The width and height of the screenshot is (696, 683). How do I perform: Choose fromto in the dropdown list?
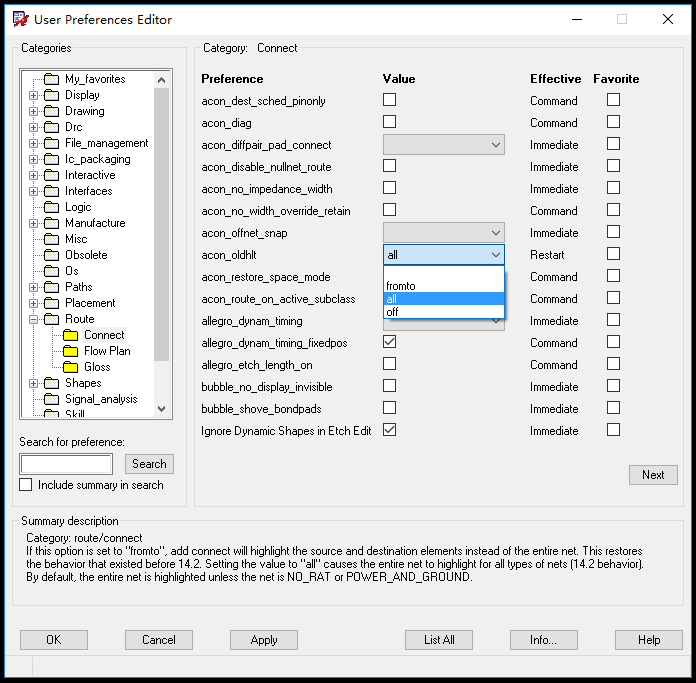point(444,286)
